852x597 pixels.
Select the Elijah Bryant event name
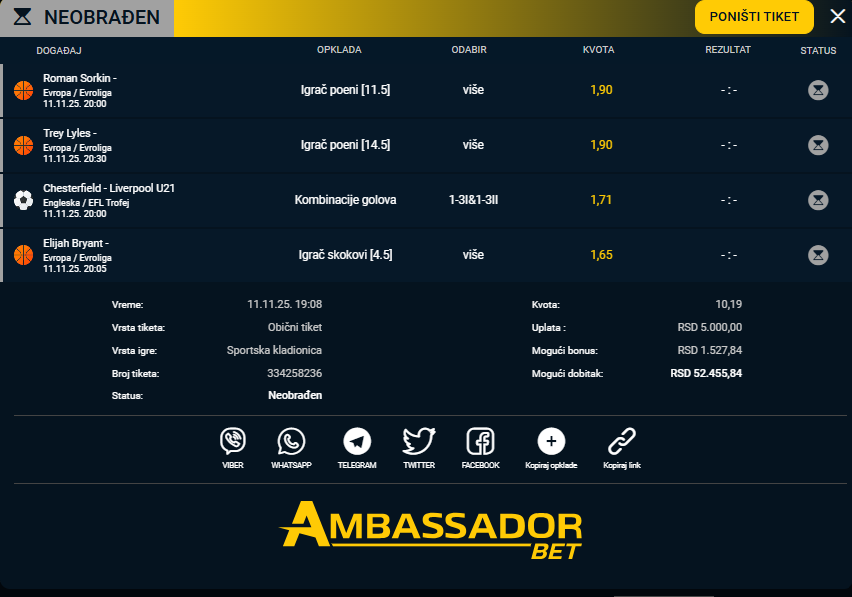click(x=76, y=243)
